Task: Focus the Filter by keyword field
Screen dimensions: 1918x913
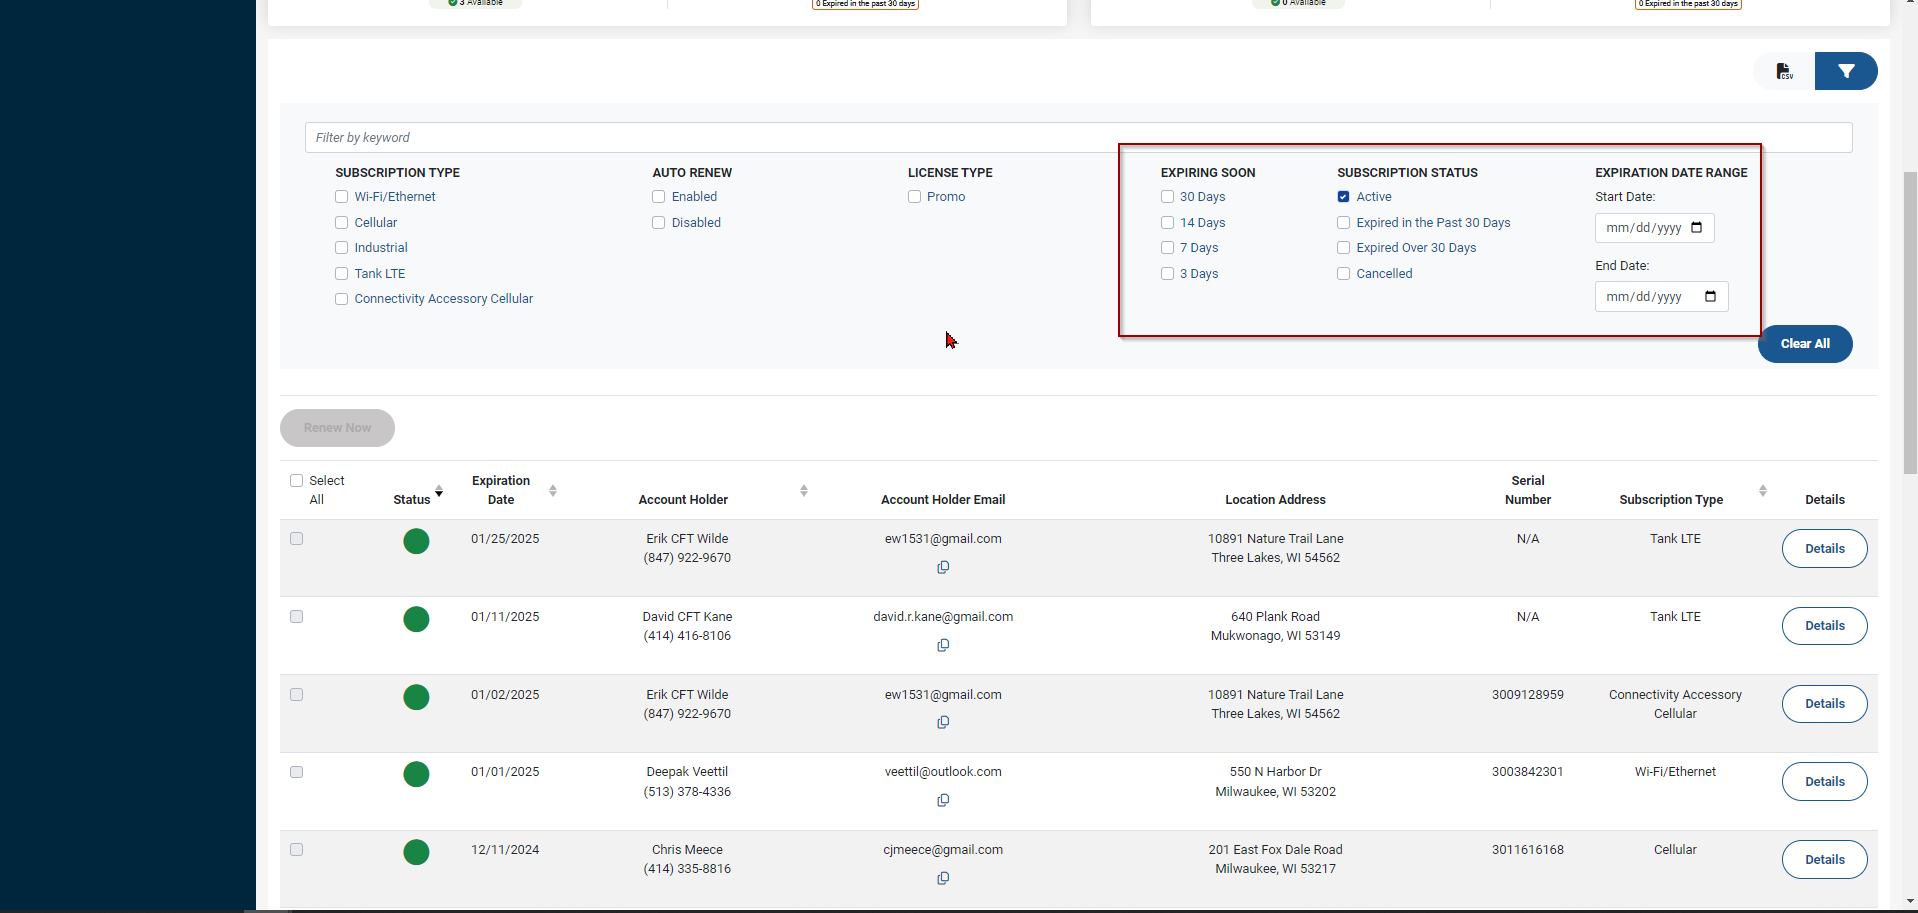Action: click(1078, 138)
